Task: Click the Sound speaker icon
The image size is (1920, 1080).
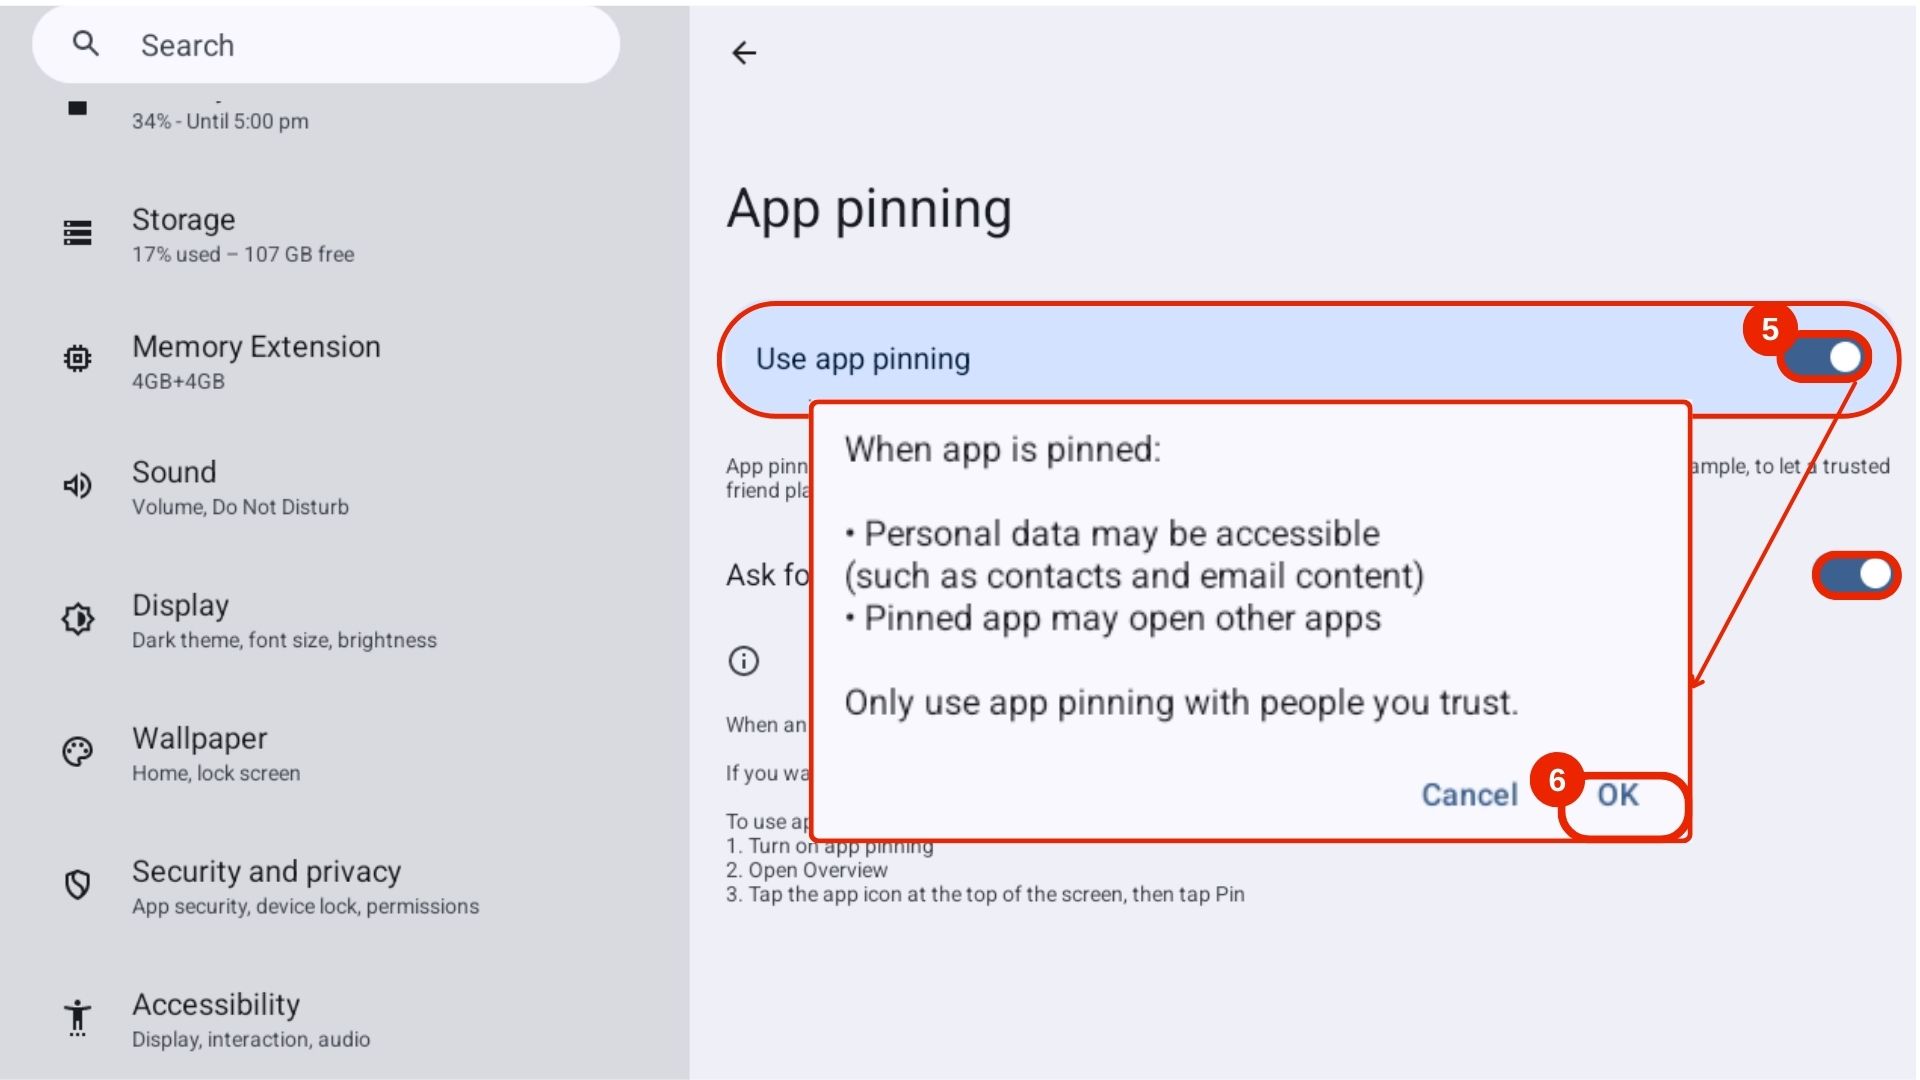Action: 78,486
